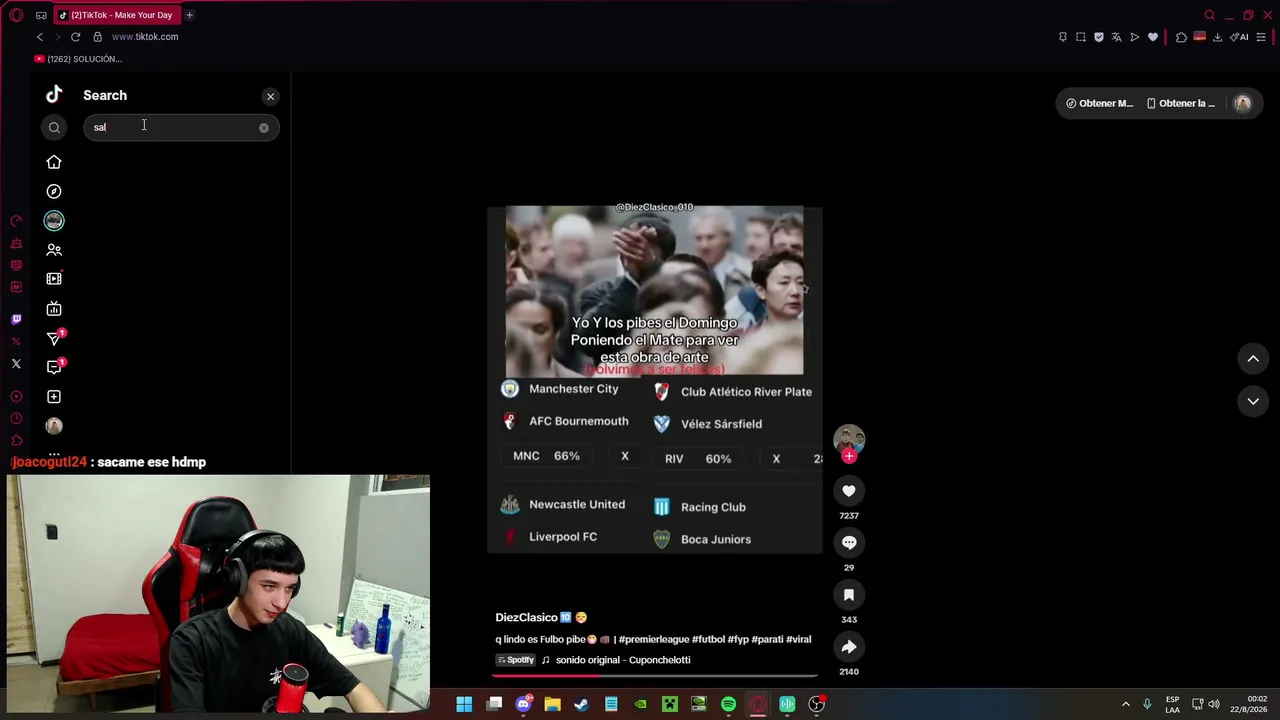
Task: Open the video comments
Action: click(x=849, y=542)
